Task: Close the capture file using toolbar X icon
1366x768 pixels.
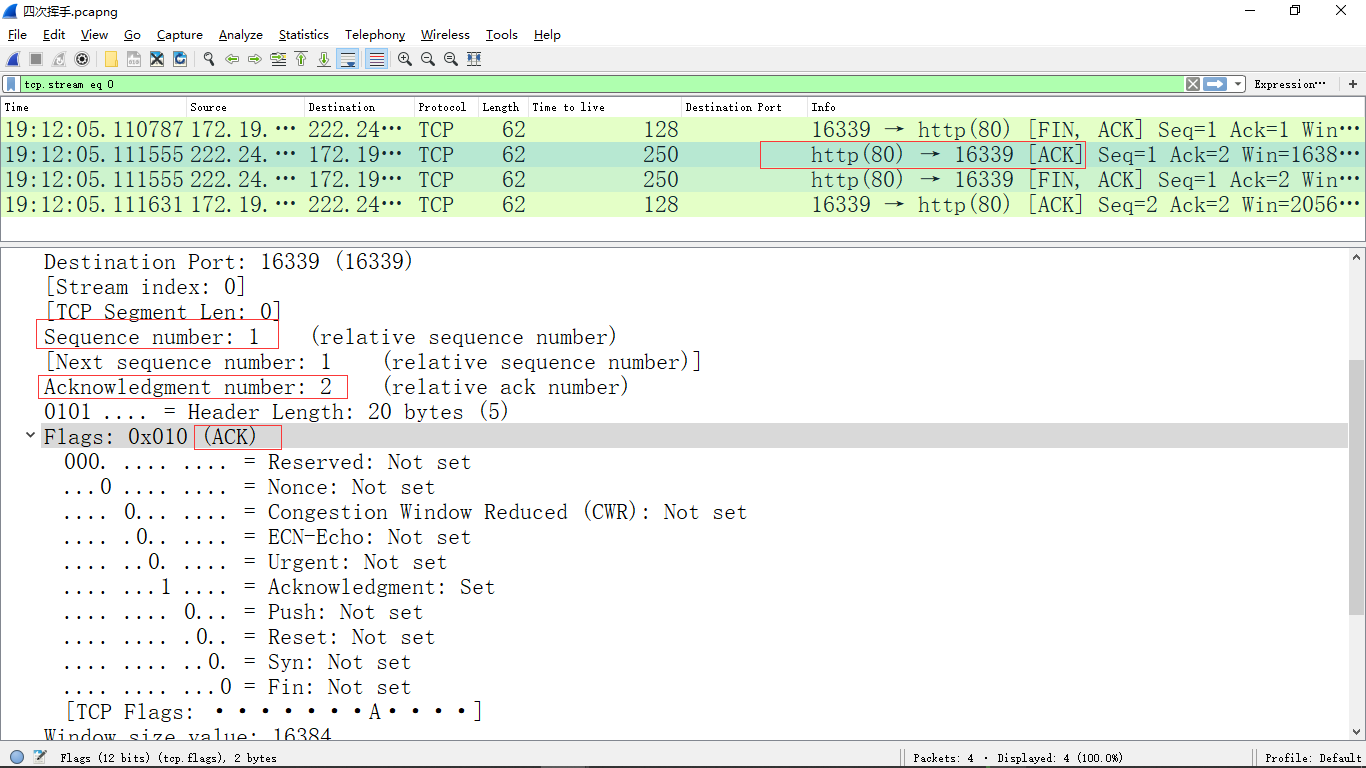Action: point(157,59)
